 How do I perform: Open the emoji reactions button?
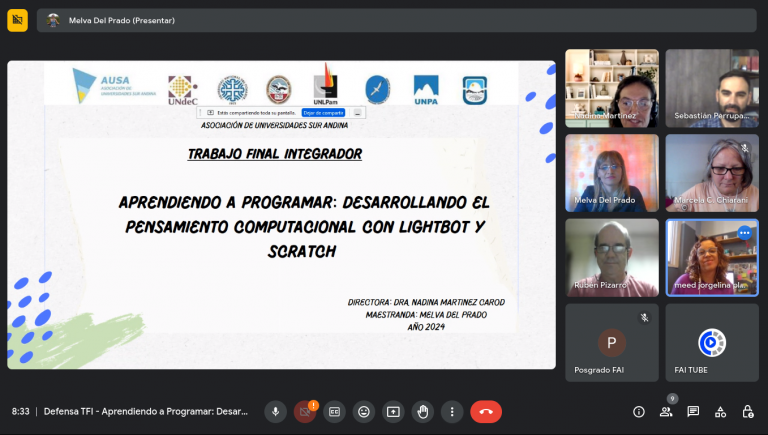point(364,412)
